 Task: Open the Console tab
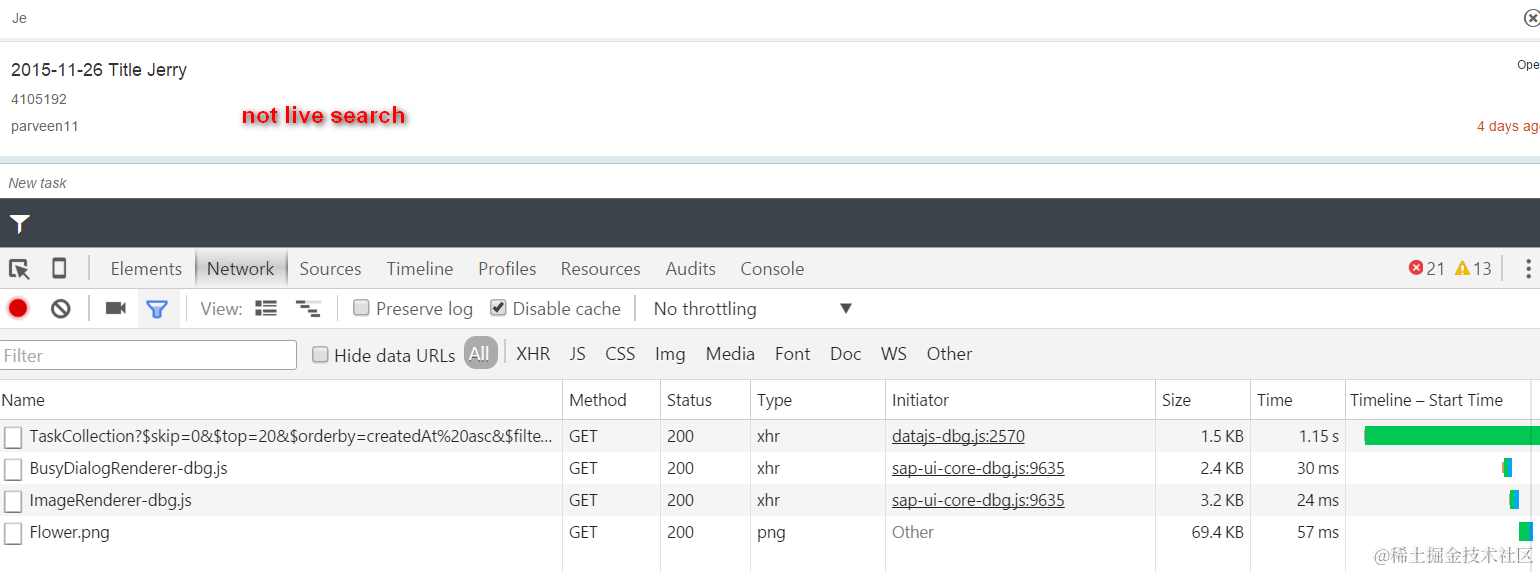tap(772, 268)
